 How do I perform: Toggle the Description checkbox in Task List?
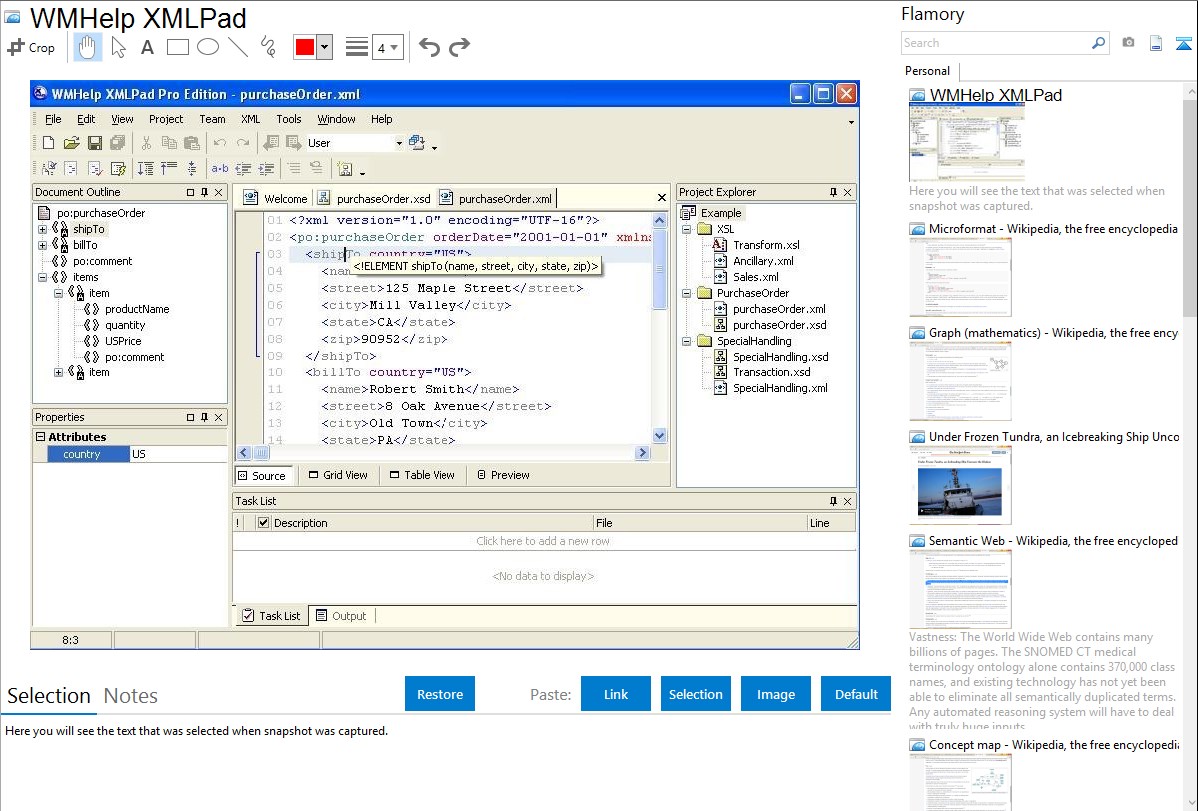click(x=264, y=522)
